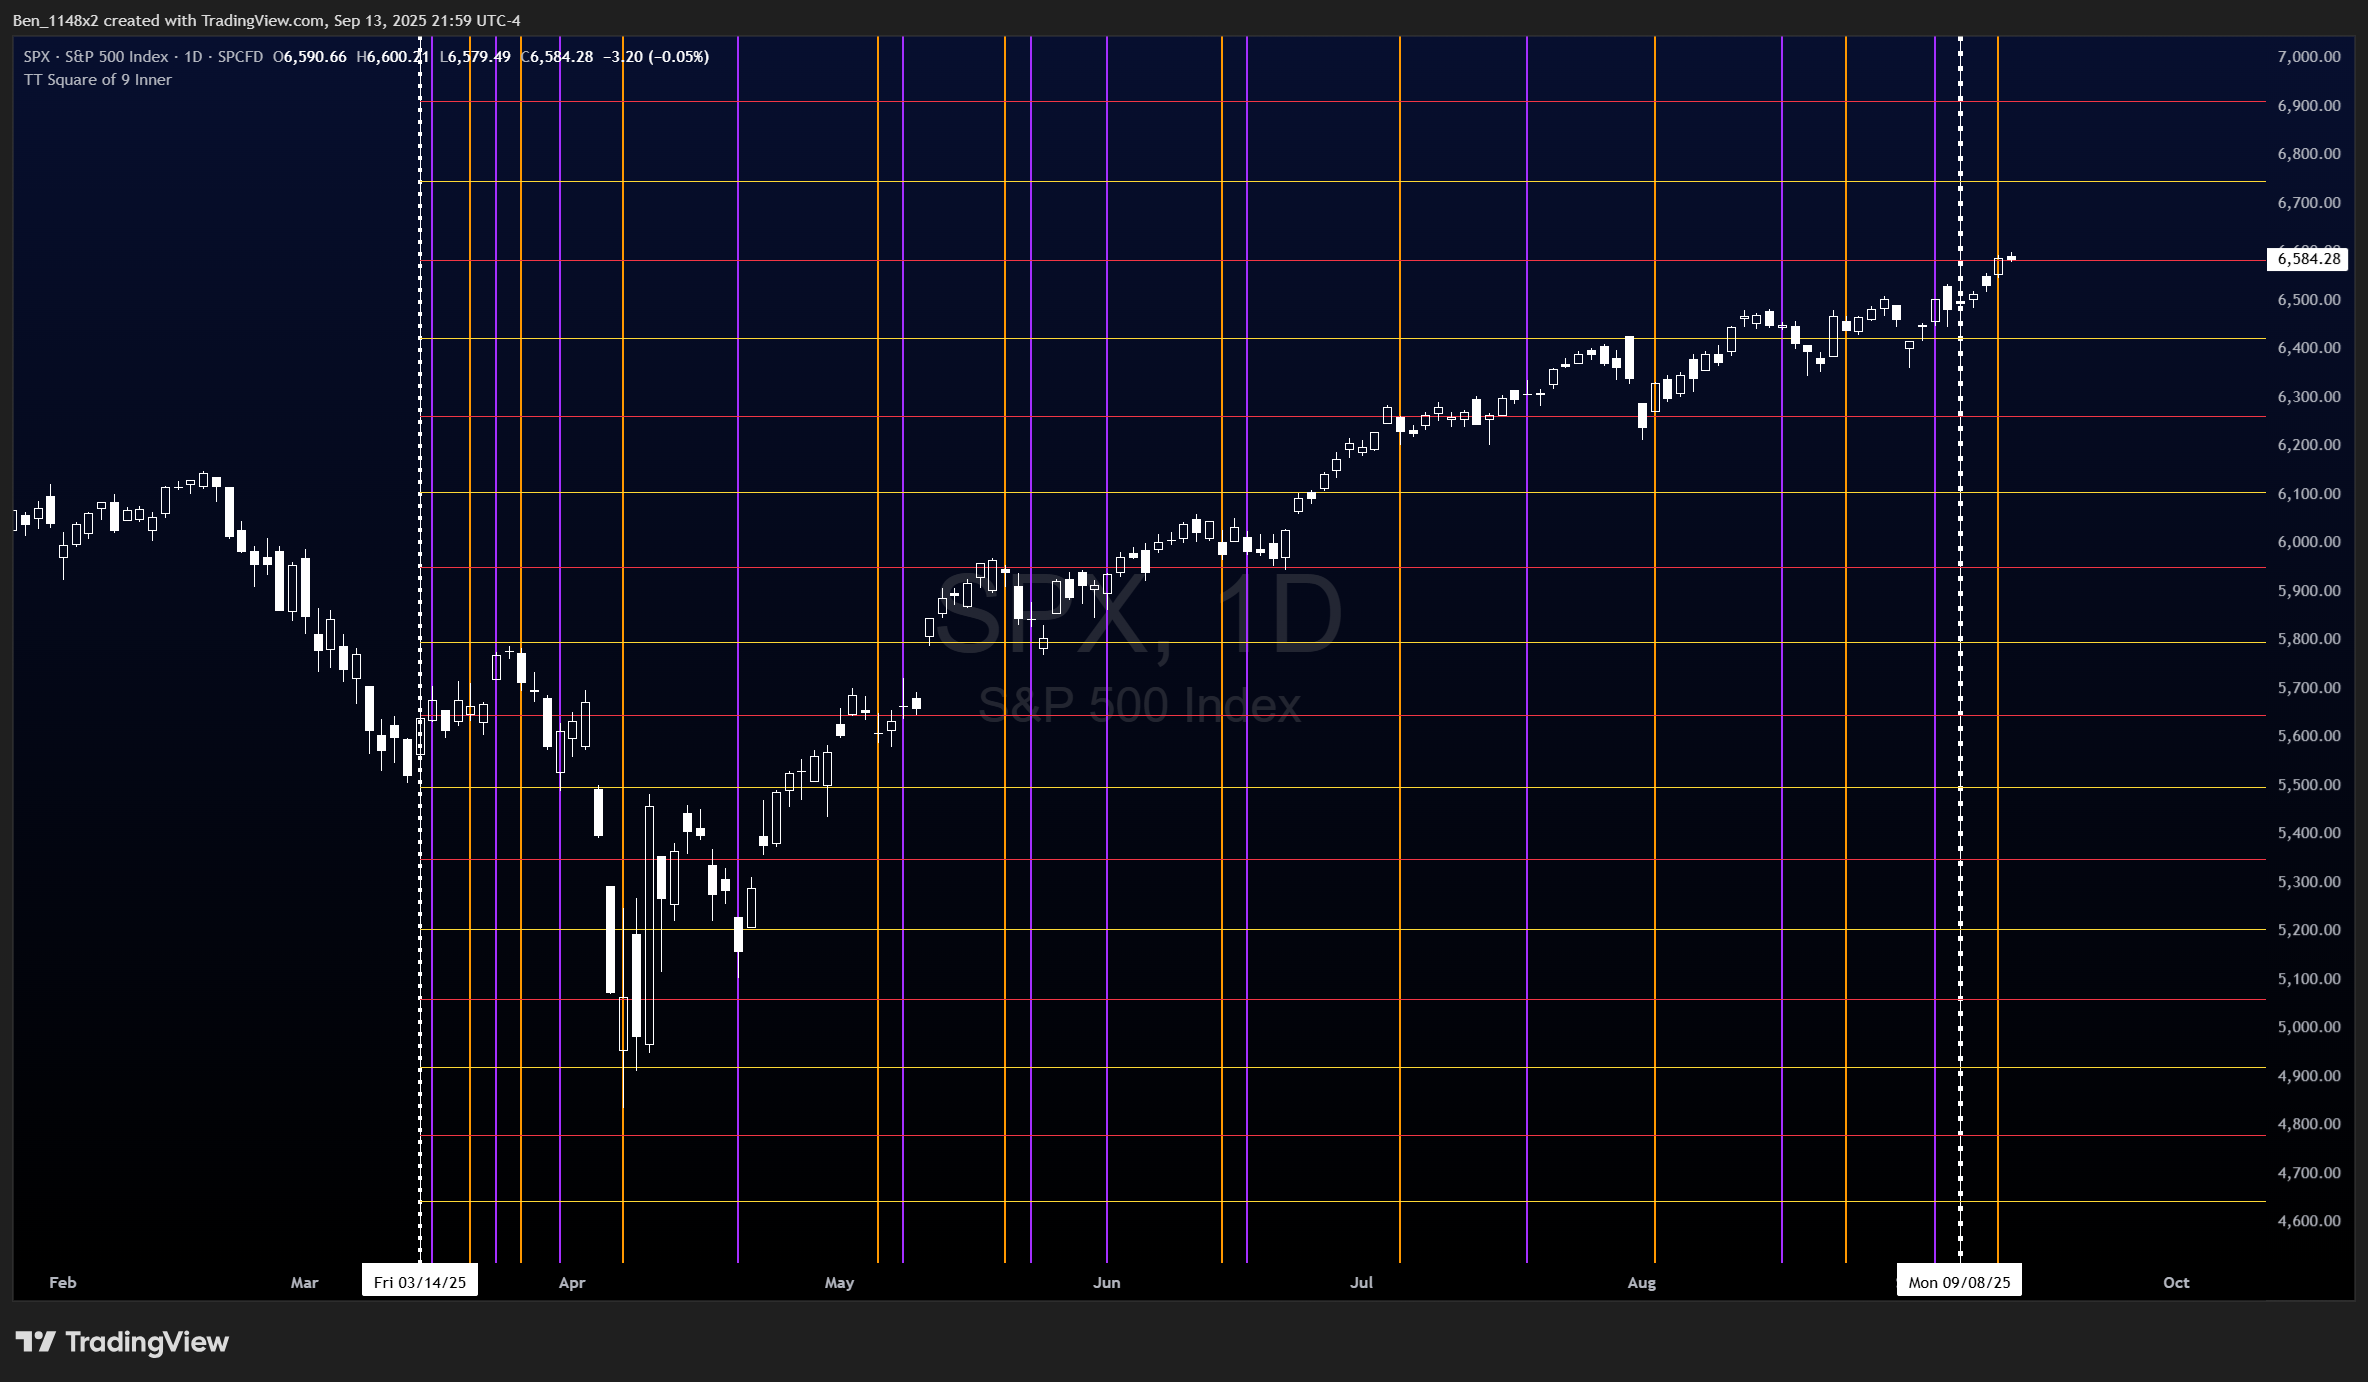Click the SPX, 1D watermark text

point(1139,614)
